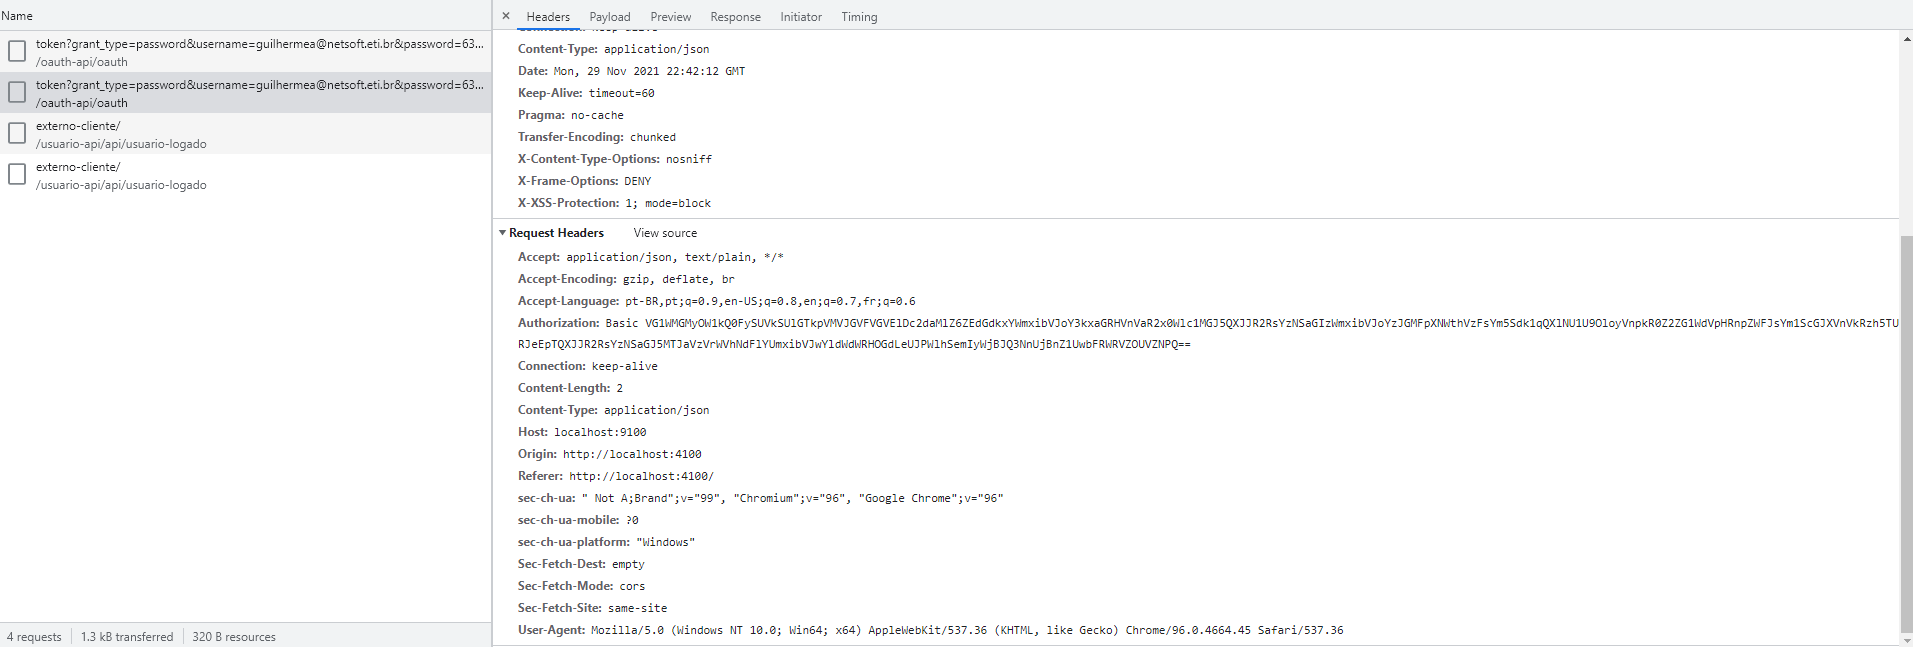Open the Payload tab
The height and width of the screenshot is (647, 1913).
click(x=610, y=17)
